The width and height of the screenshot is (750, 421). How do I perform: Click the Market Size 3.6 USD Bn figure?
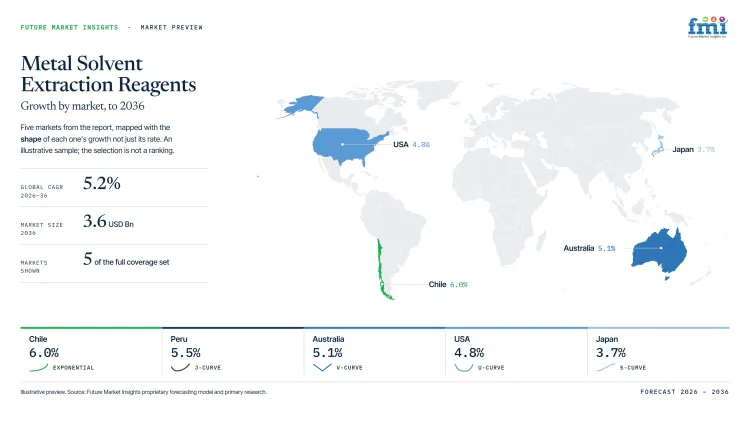(108, 222)
